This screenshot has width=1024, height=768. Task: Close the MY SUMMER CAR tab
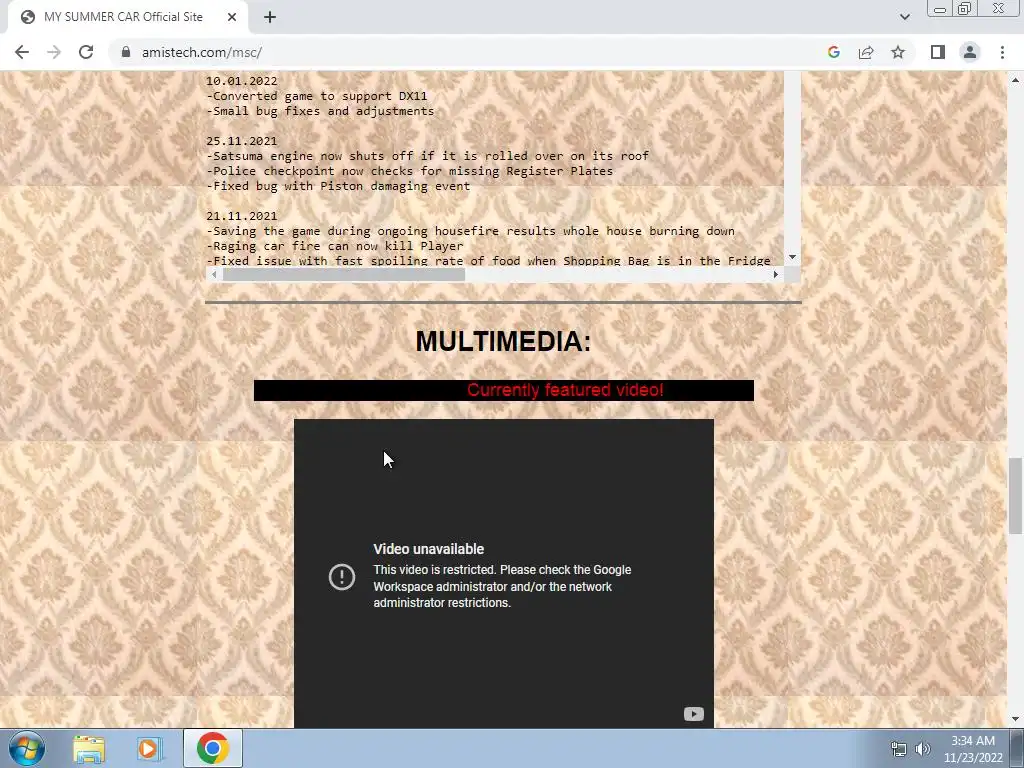pos(232,17)
